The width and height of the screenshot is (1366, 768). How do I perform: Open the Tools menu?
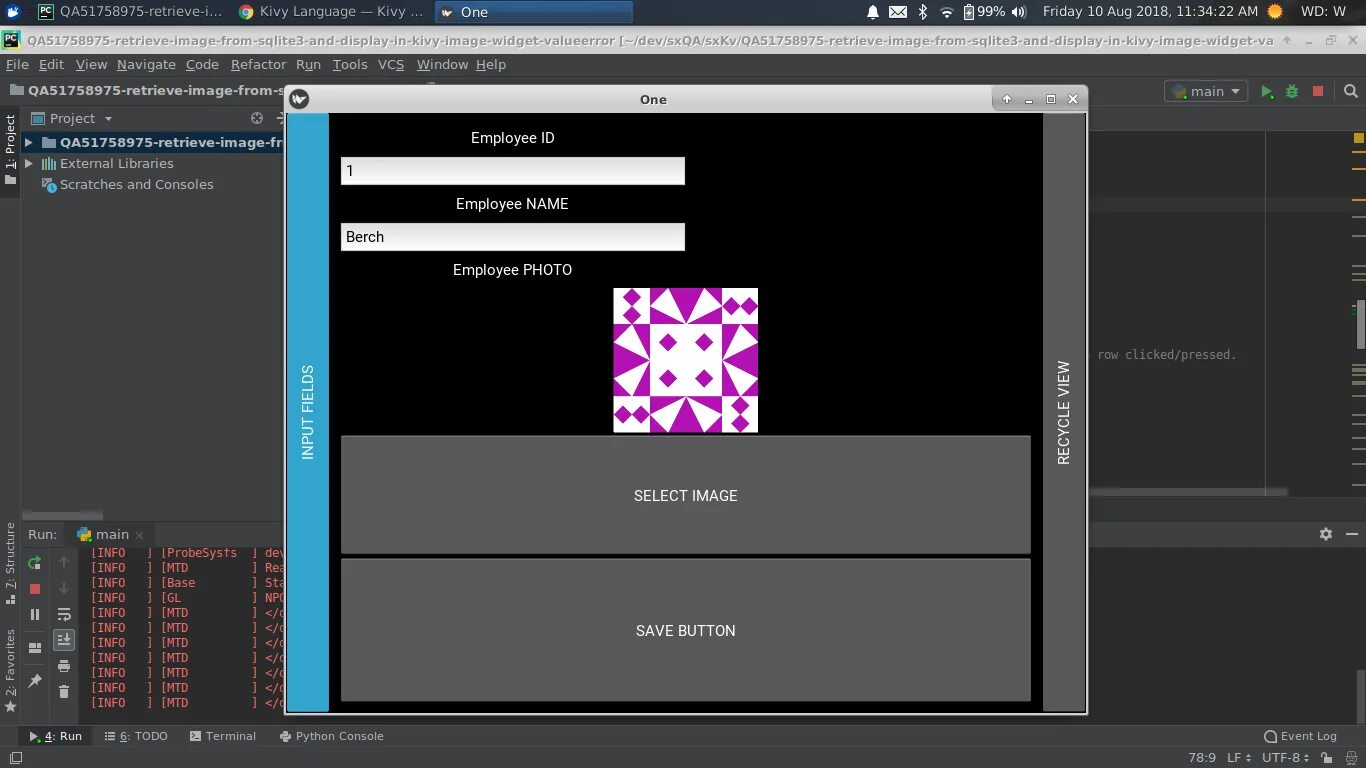350,64
